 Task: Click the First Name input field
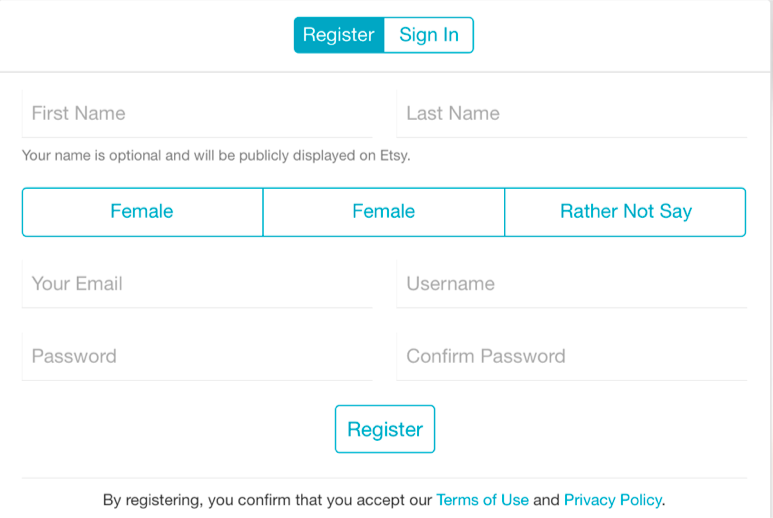(197, 113)
